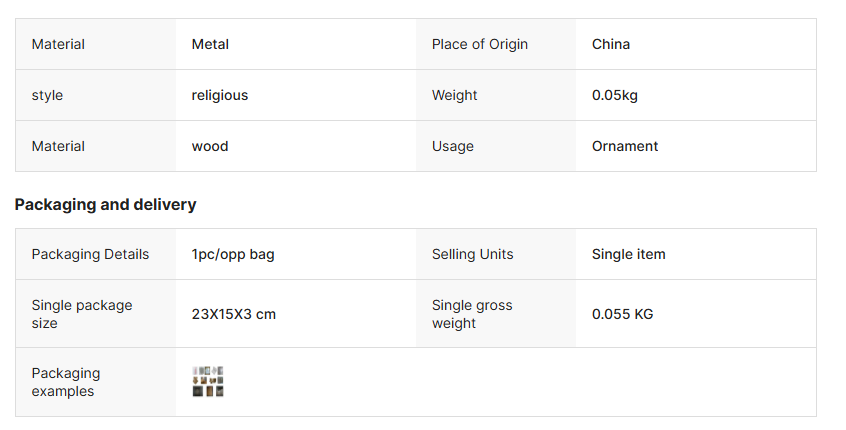Click the "Place of Origin" label
This screenshot has width=846, height=430.
[480, 44]
